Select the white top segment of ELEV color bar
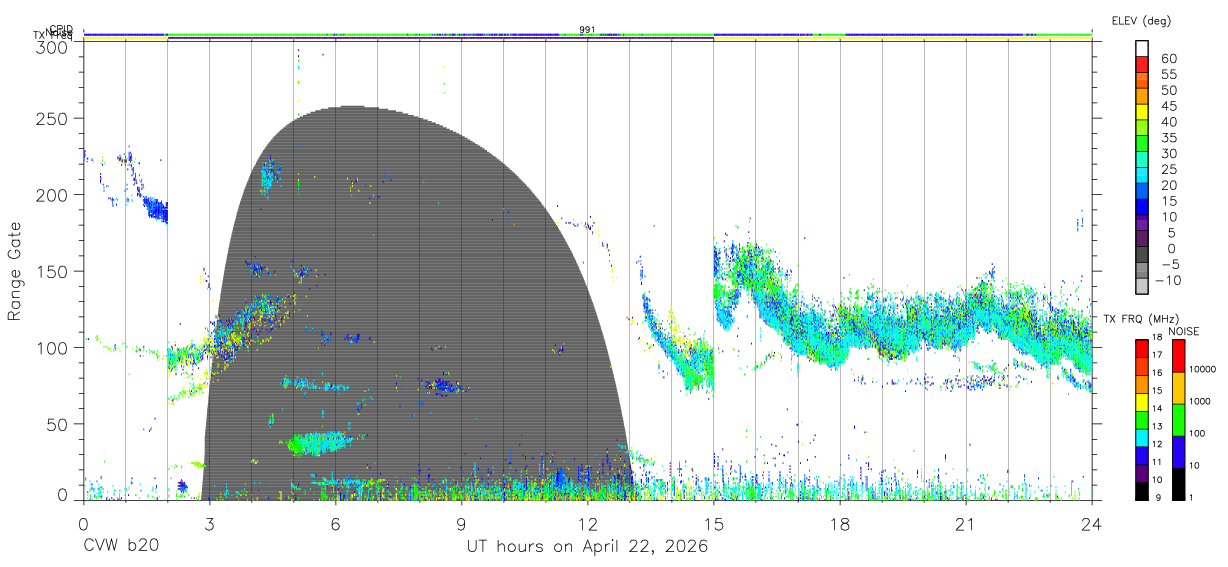This screenshot has height=567, width=1228. [x=1143, y=48]
